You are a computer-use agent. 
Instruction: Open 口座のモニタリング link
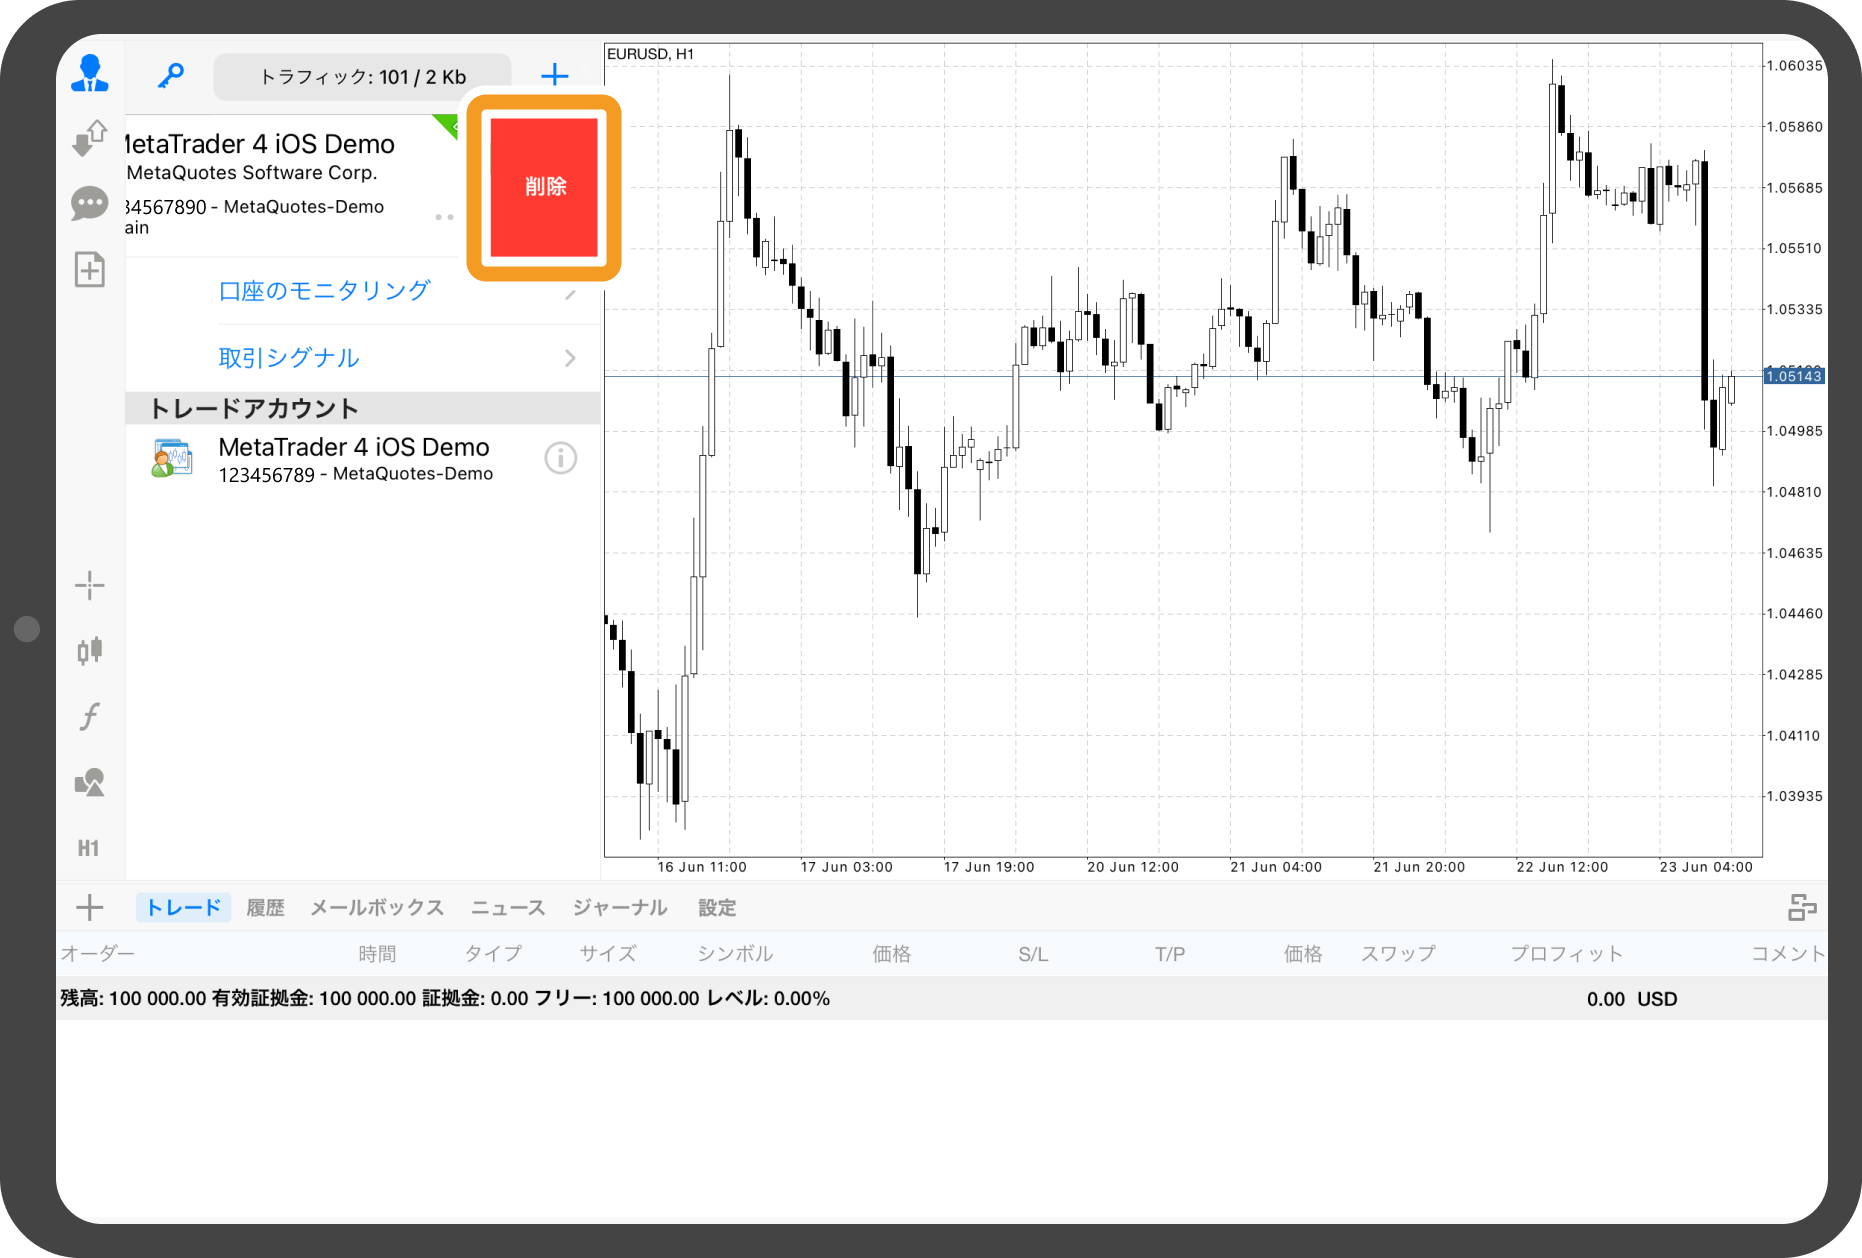[x=324, y=291]
